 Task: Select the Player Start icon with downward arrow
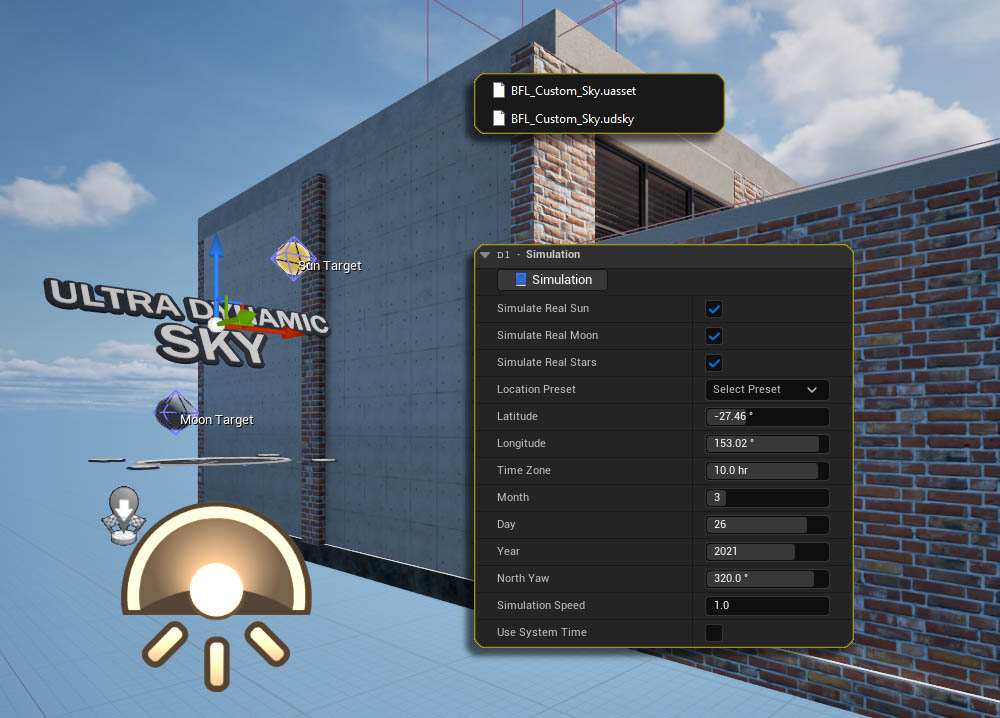pos(124,515)
